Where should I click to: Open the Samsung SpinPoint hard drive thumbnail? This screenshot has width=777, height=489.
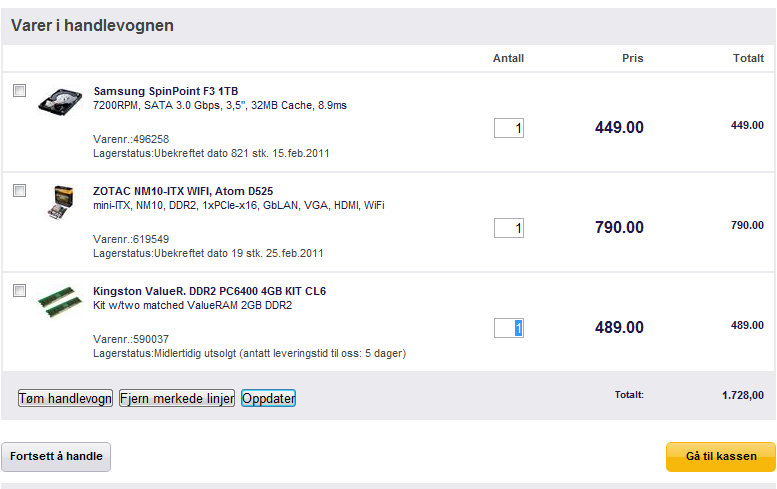60,102
